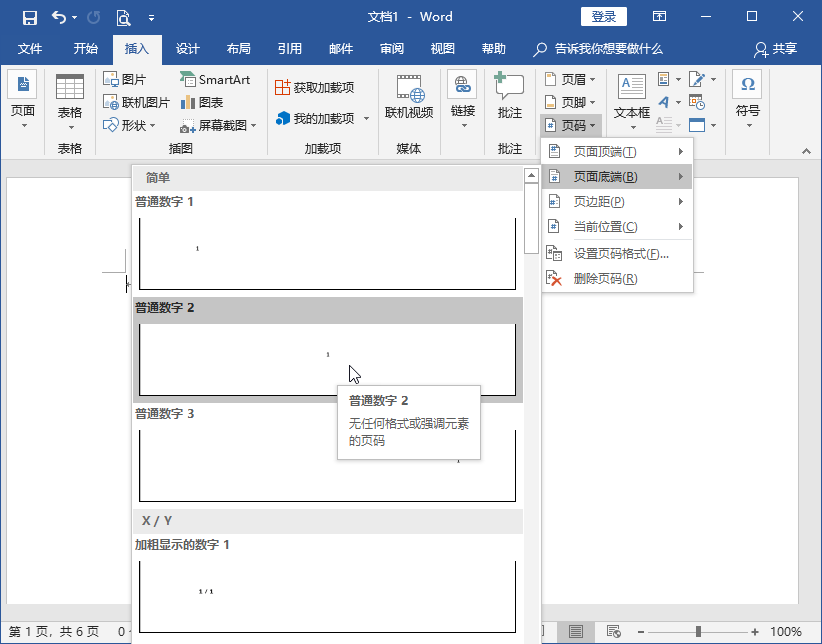Choose Format Page Numbers (设置页码格式)

[617, 254]
